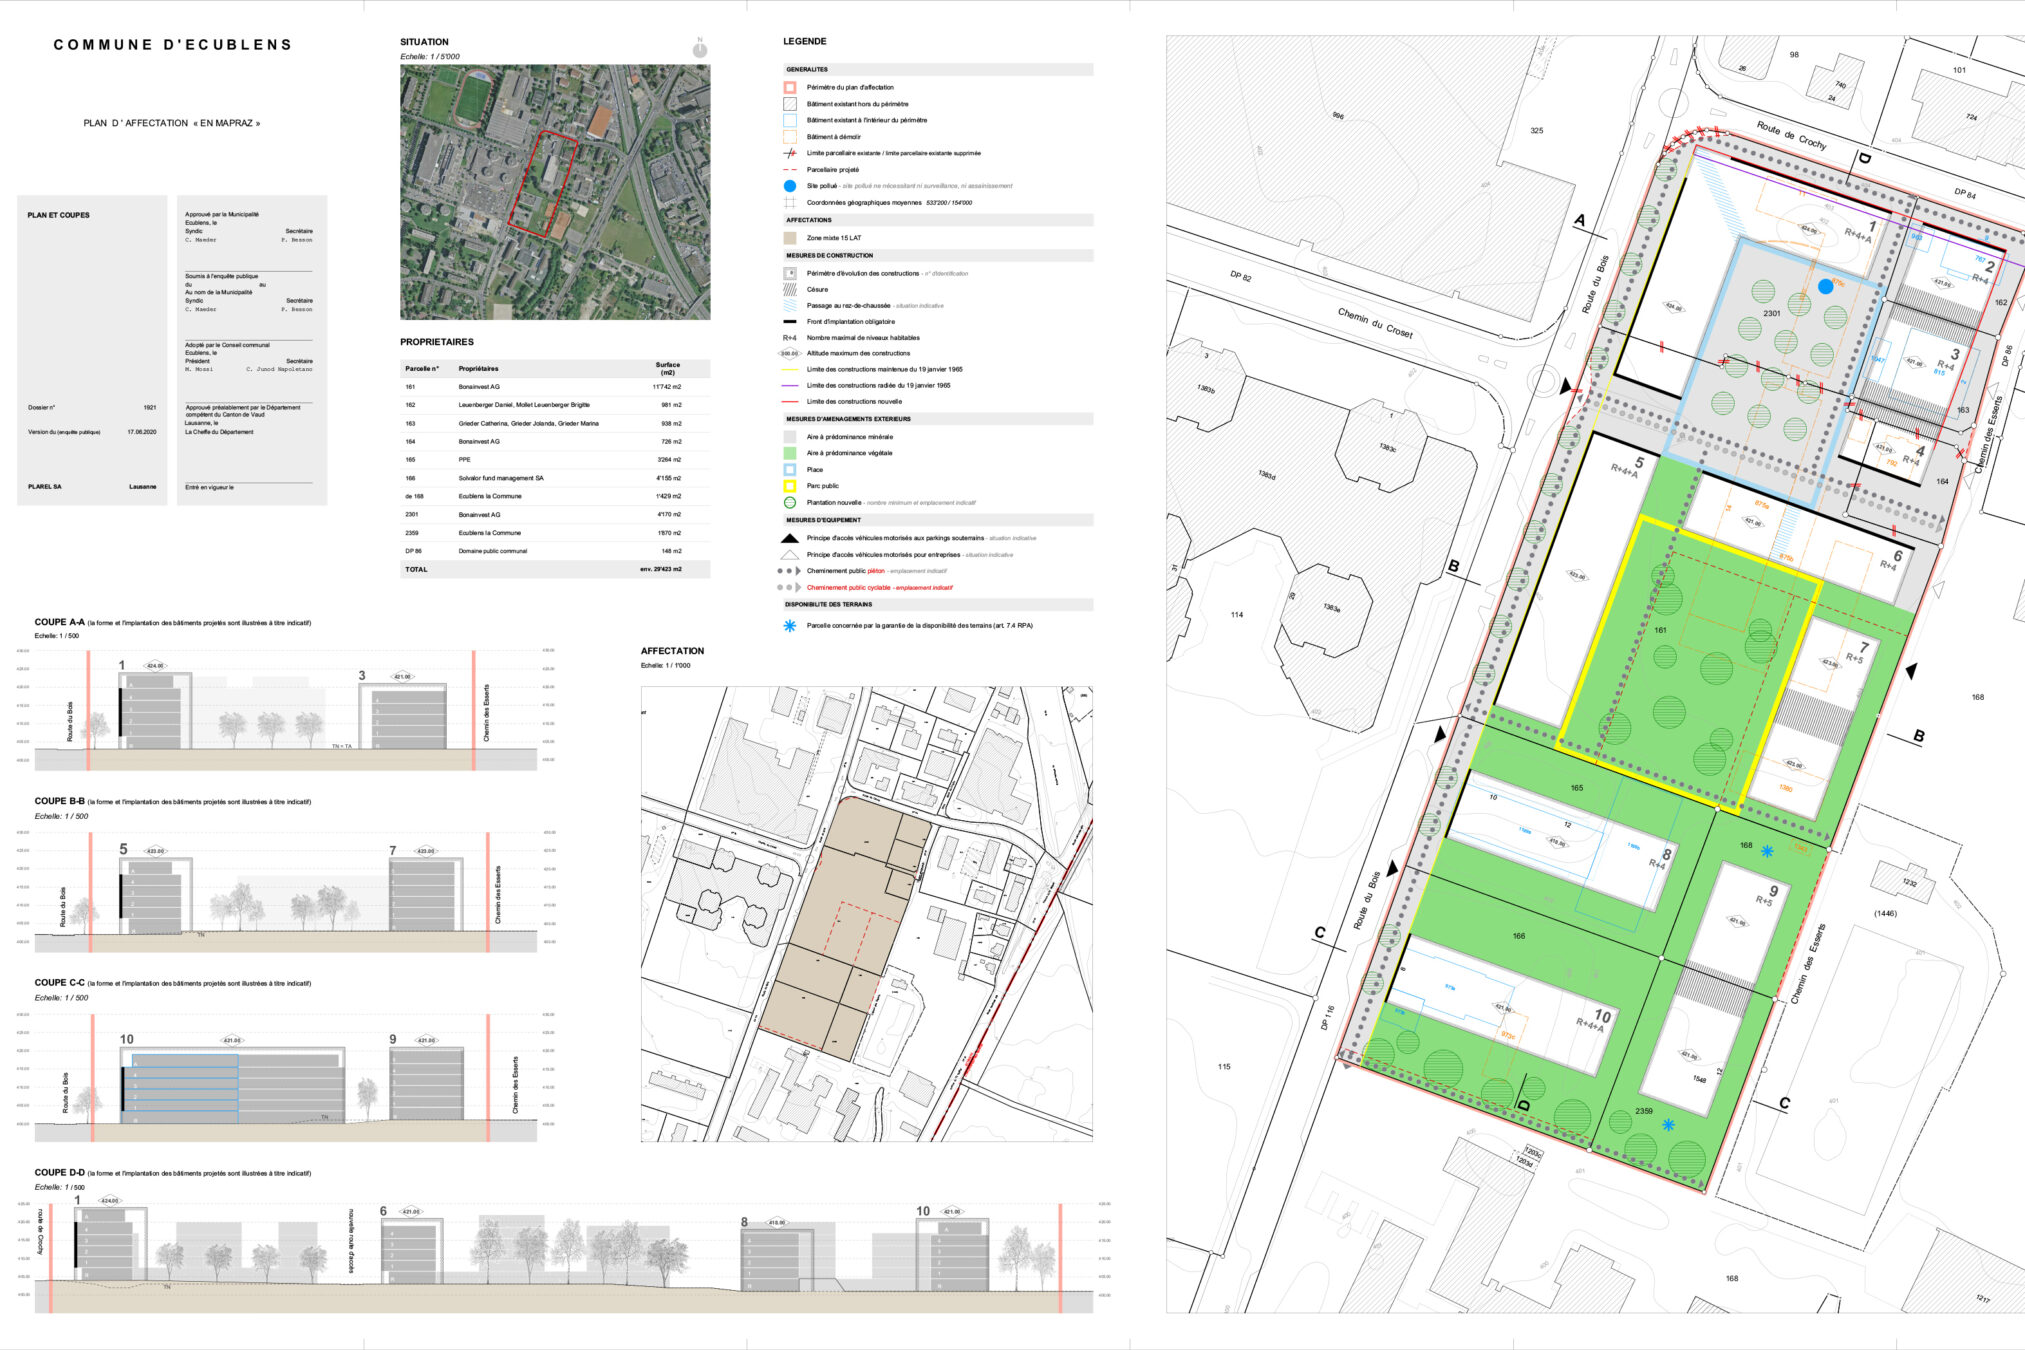Click the 'MESURES D'AMENAGEMENTS EXTERIEURS' section header
This screenshot has height=1350, width=2025.
[937, 419]
